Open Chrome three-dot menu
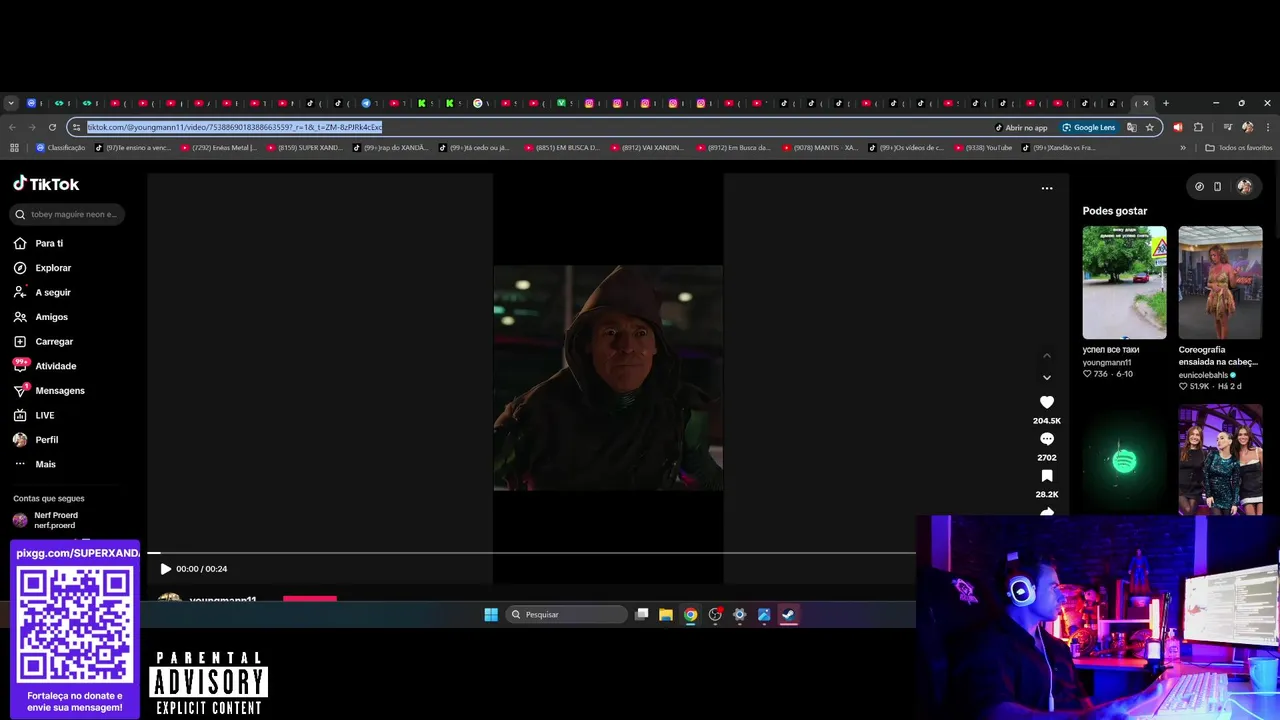The height and width of the screenshot is (720, 1280). click(x=1268, y=127)
